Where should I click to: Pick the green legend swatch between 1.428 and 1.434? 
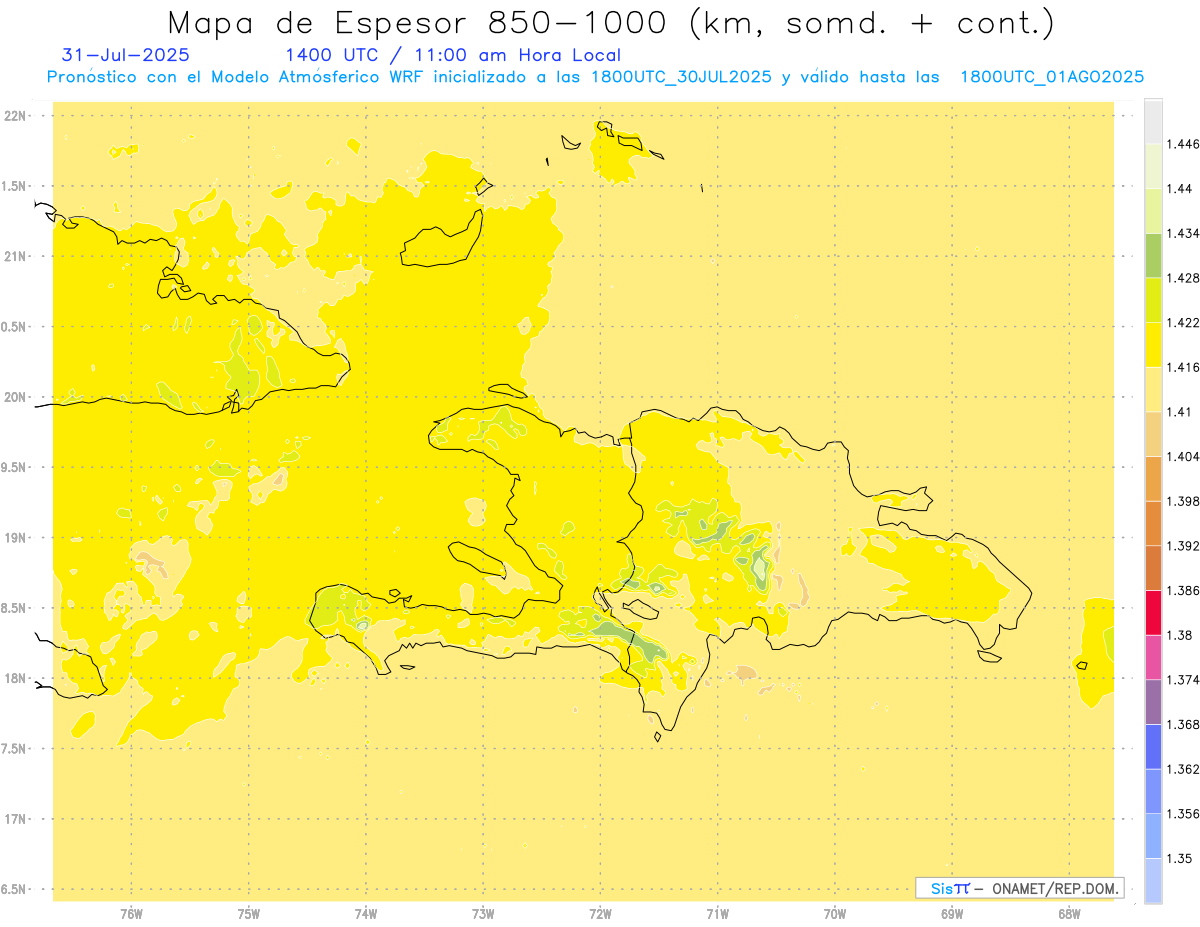[1153, 256]
